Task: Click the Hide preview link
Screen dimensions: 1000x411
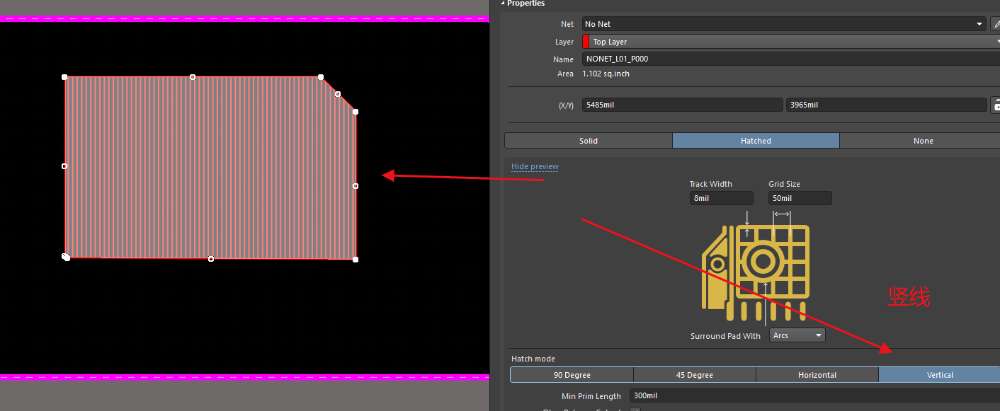Action: pos(534,167)
